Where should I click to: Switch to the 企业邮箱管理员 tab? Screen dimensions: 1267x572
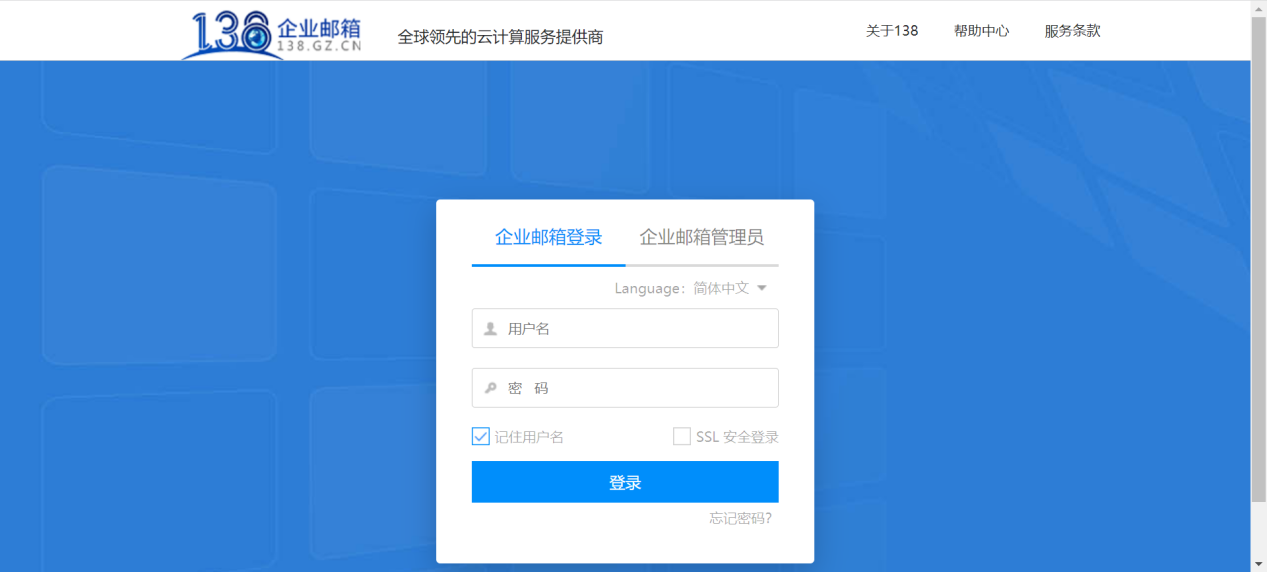(702, 237)
